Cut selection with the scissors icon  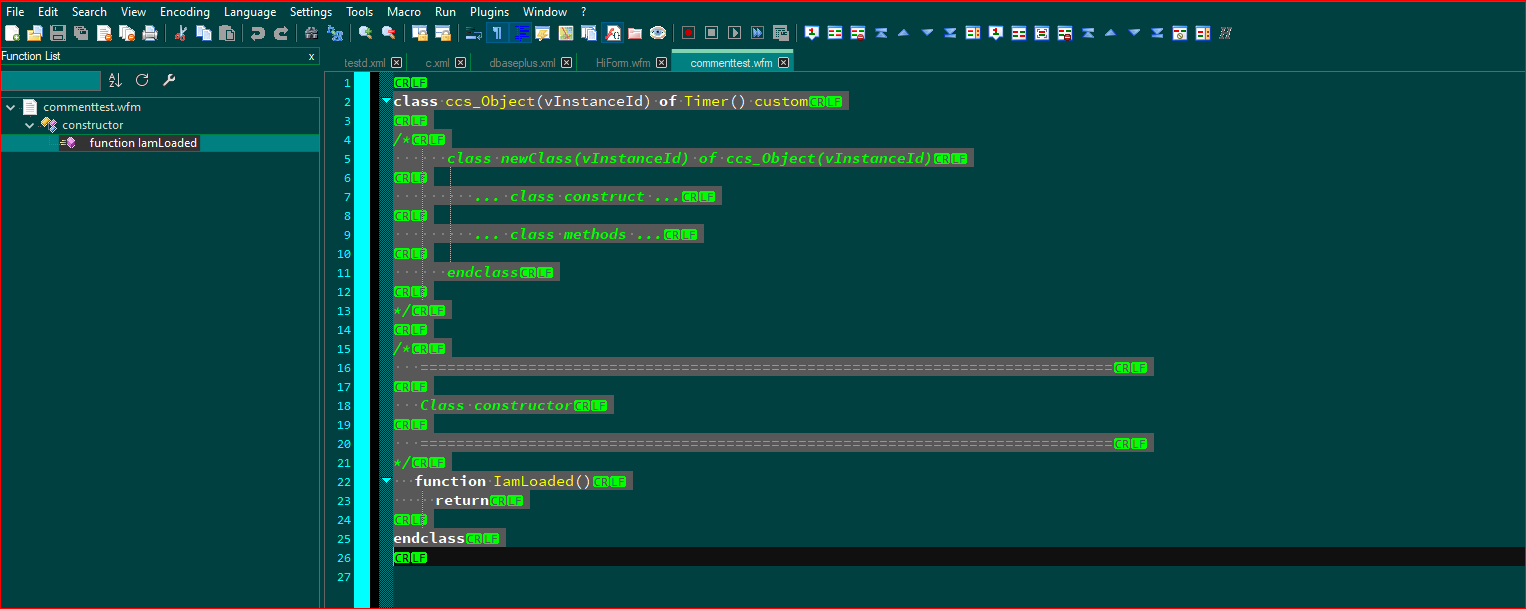180,33
